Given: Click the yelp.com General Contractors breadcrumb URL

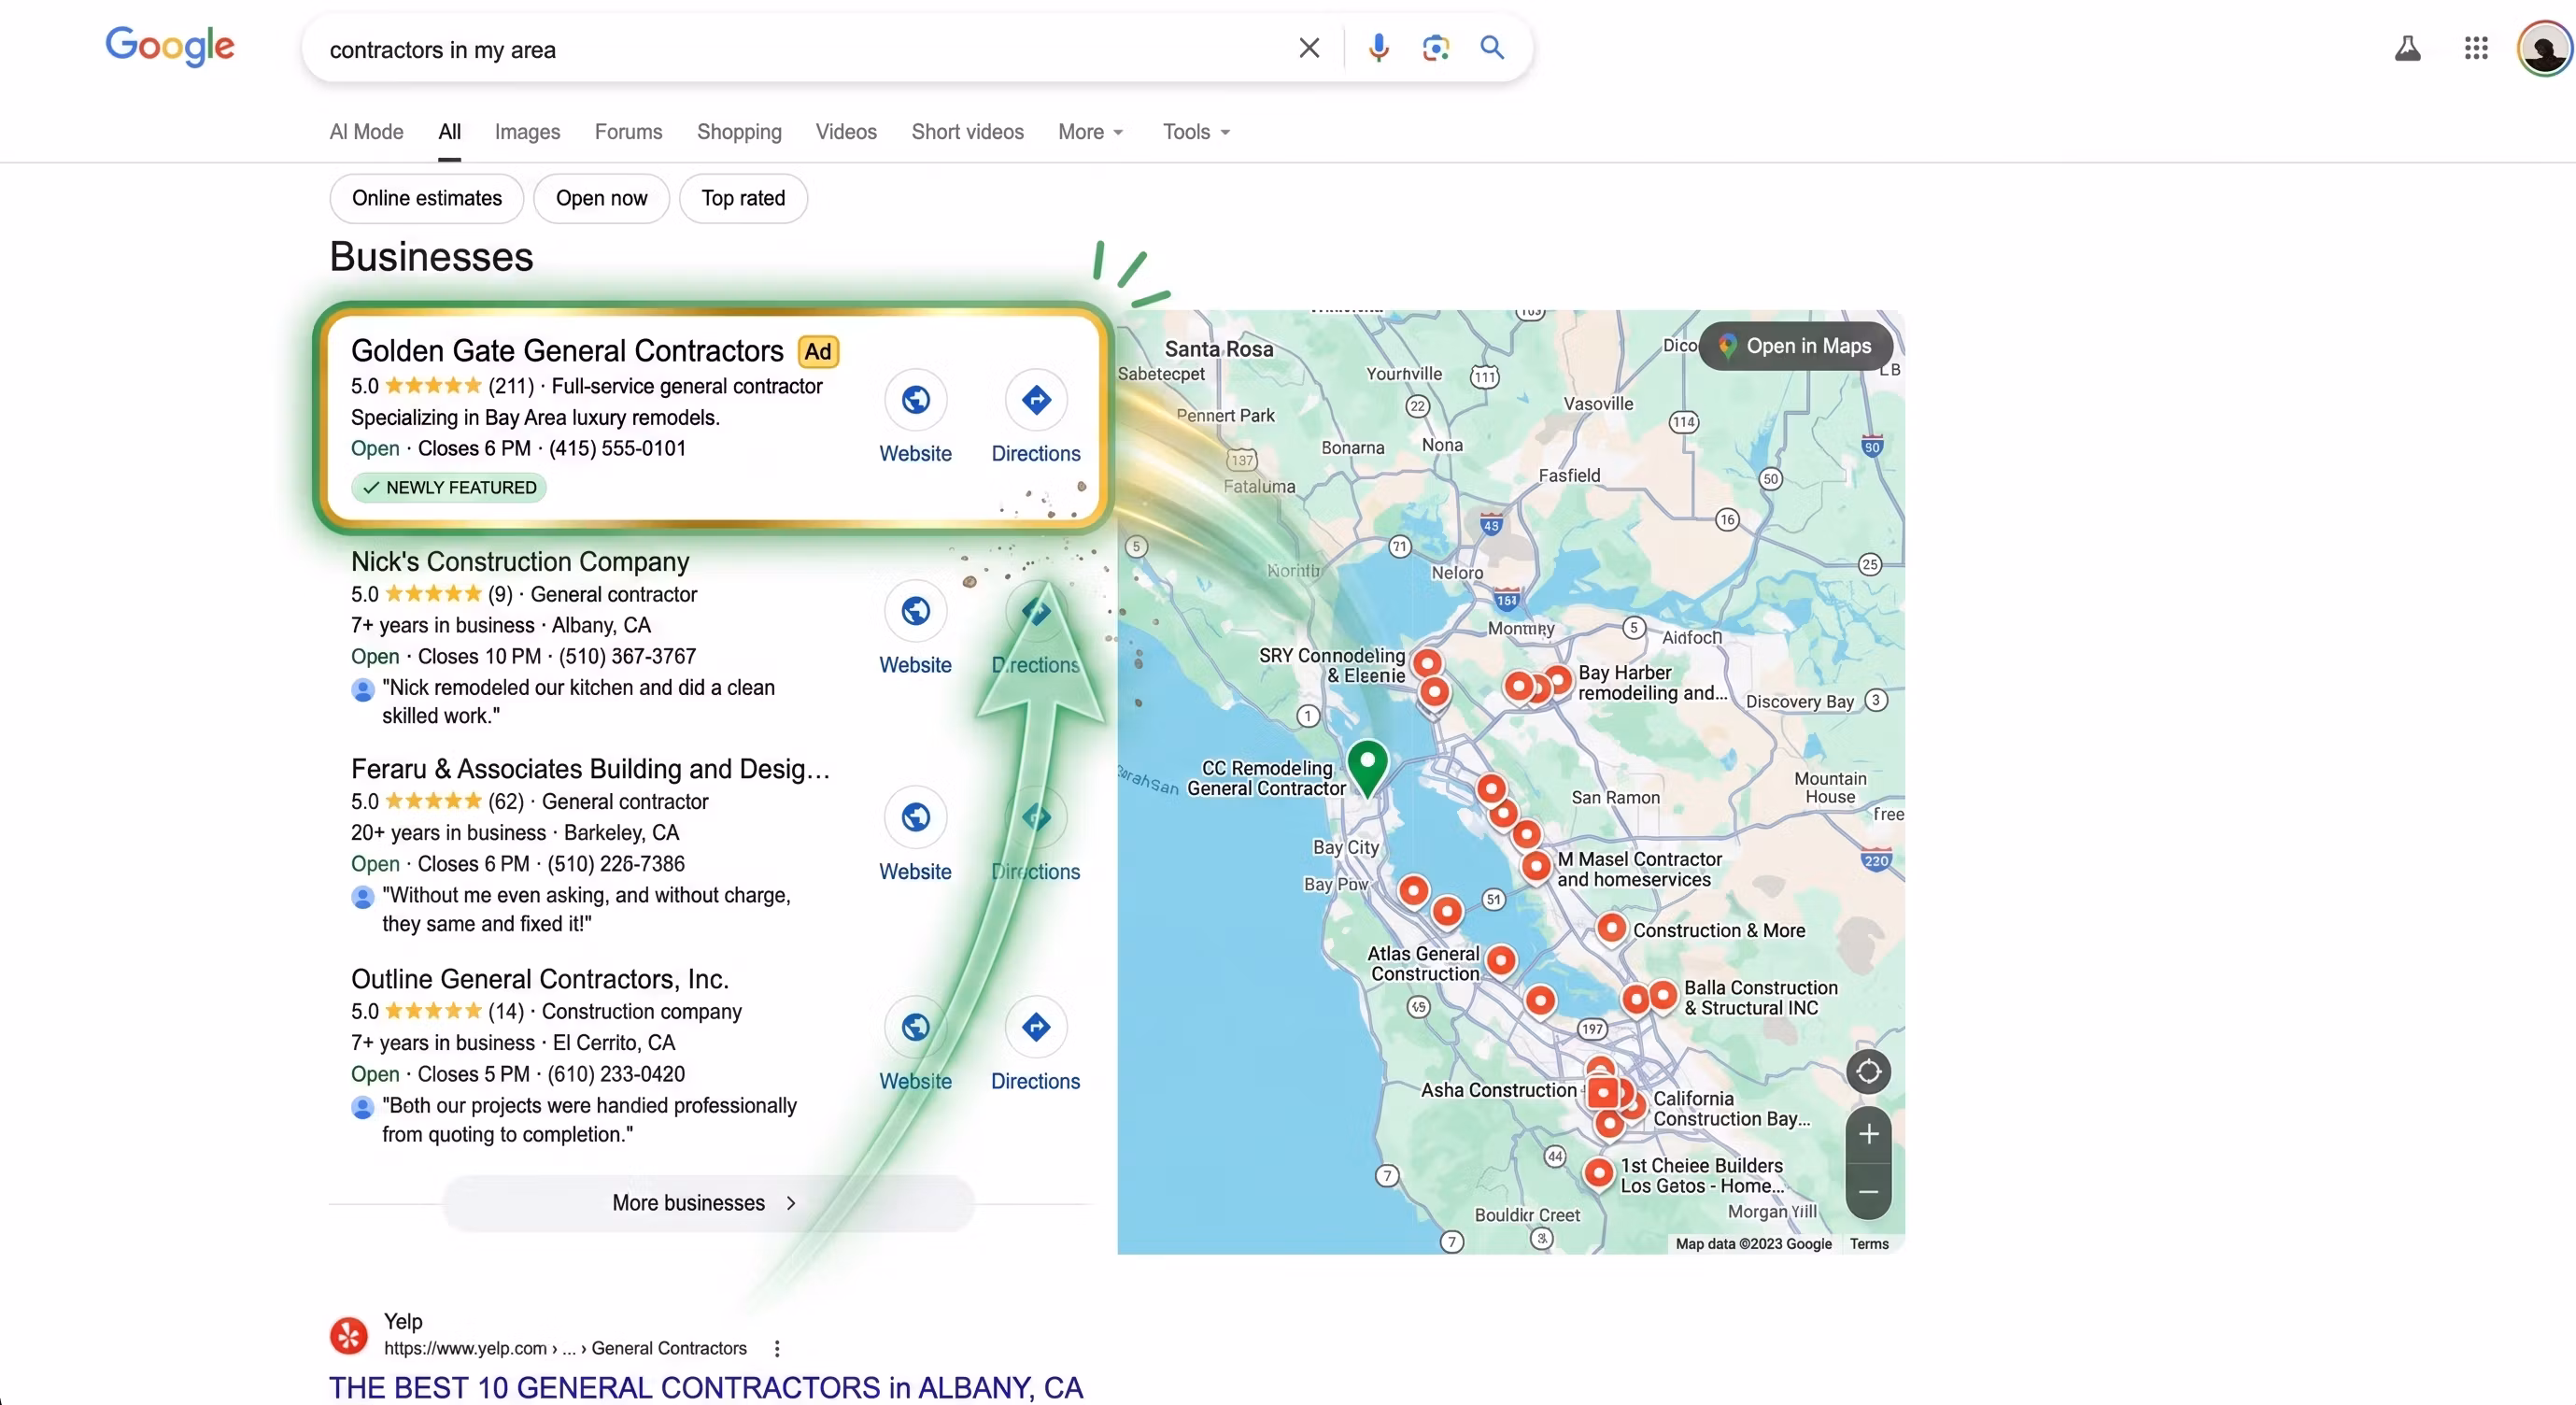Looking at the screenshot, I should (x=565, y=1348).
